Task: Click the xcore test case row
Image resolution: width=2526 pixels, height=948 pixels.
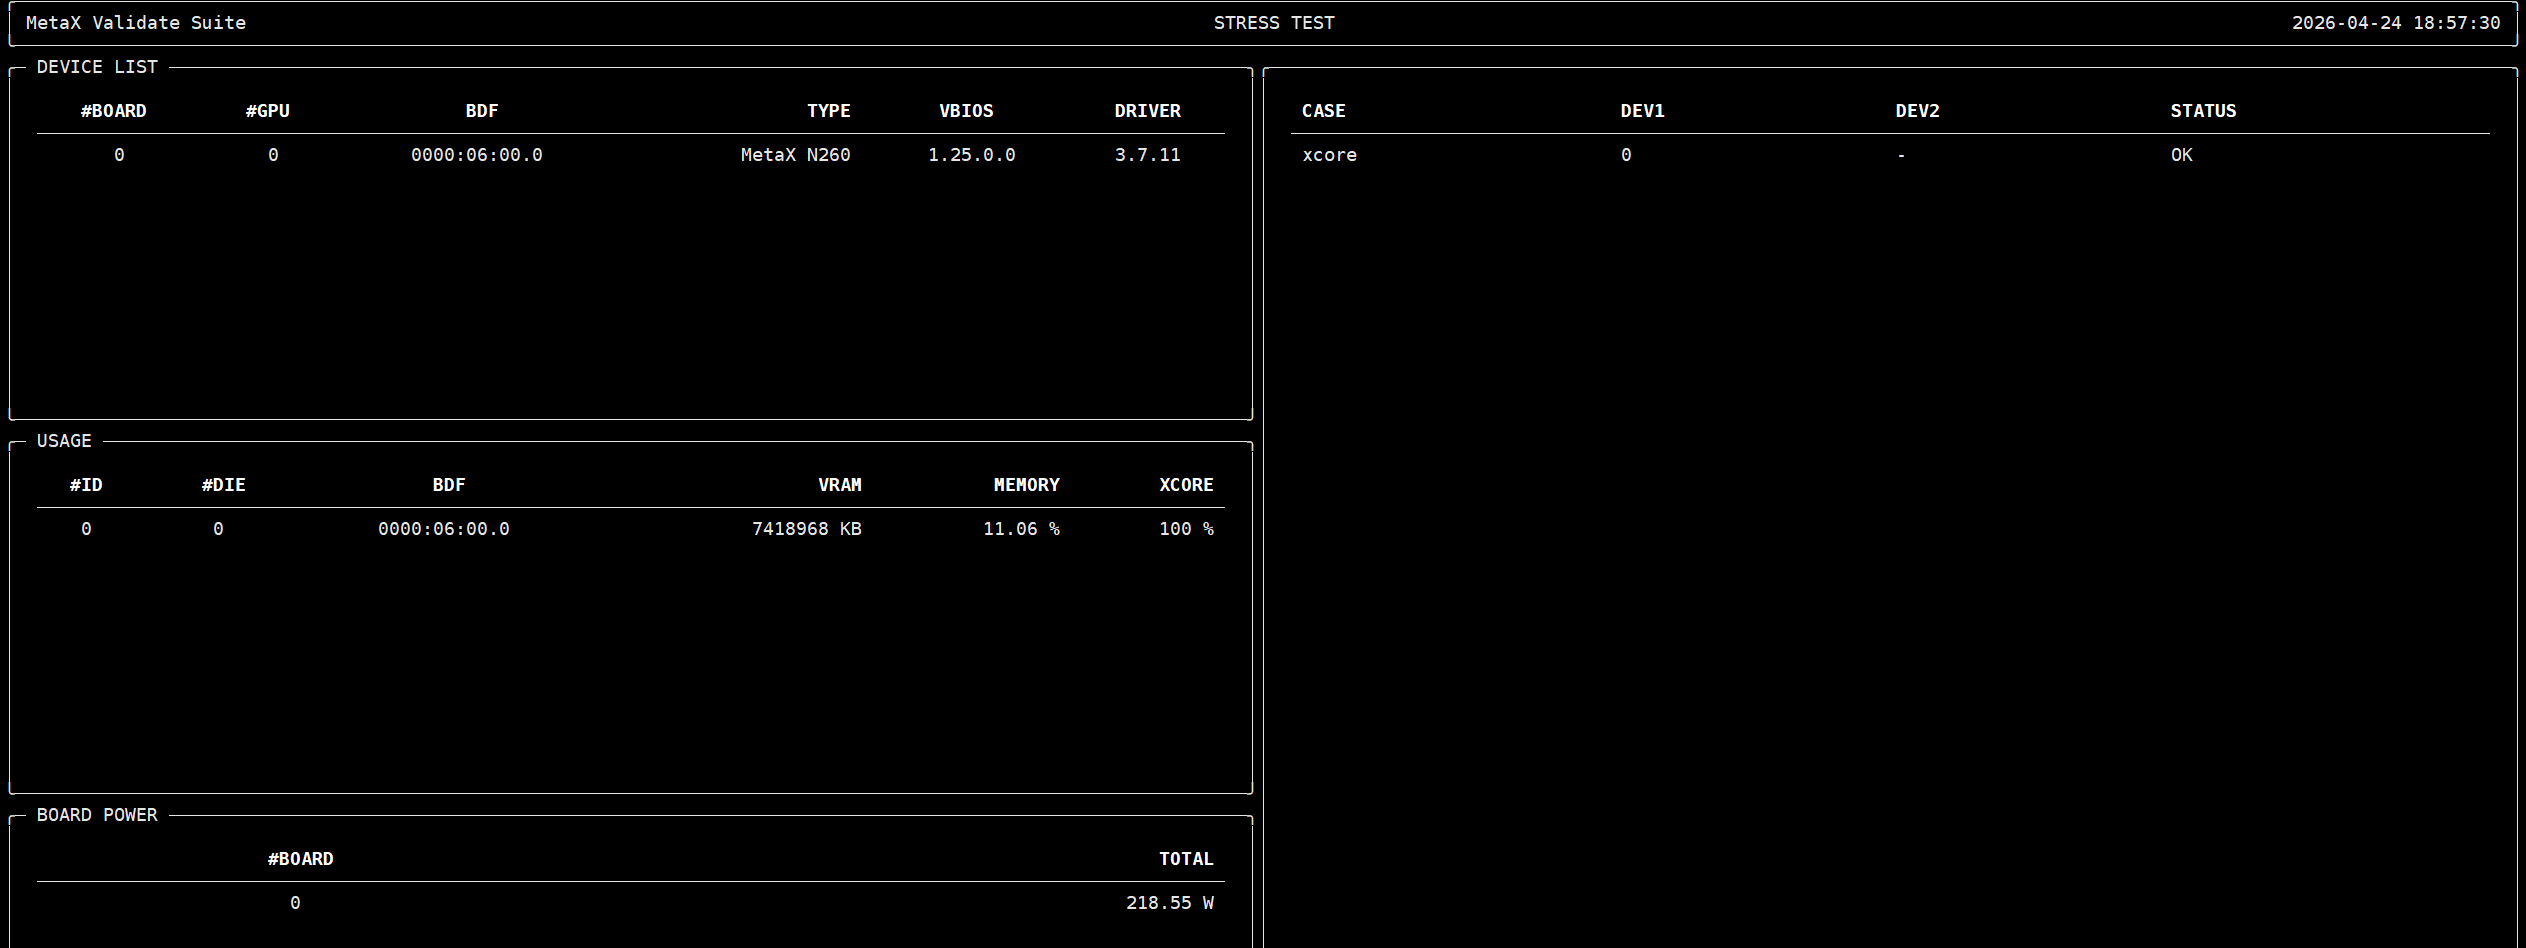Action: click(1890, 155)
